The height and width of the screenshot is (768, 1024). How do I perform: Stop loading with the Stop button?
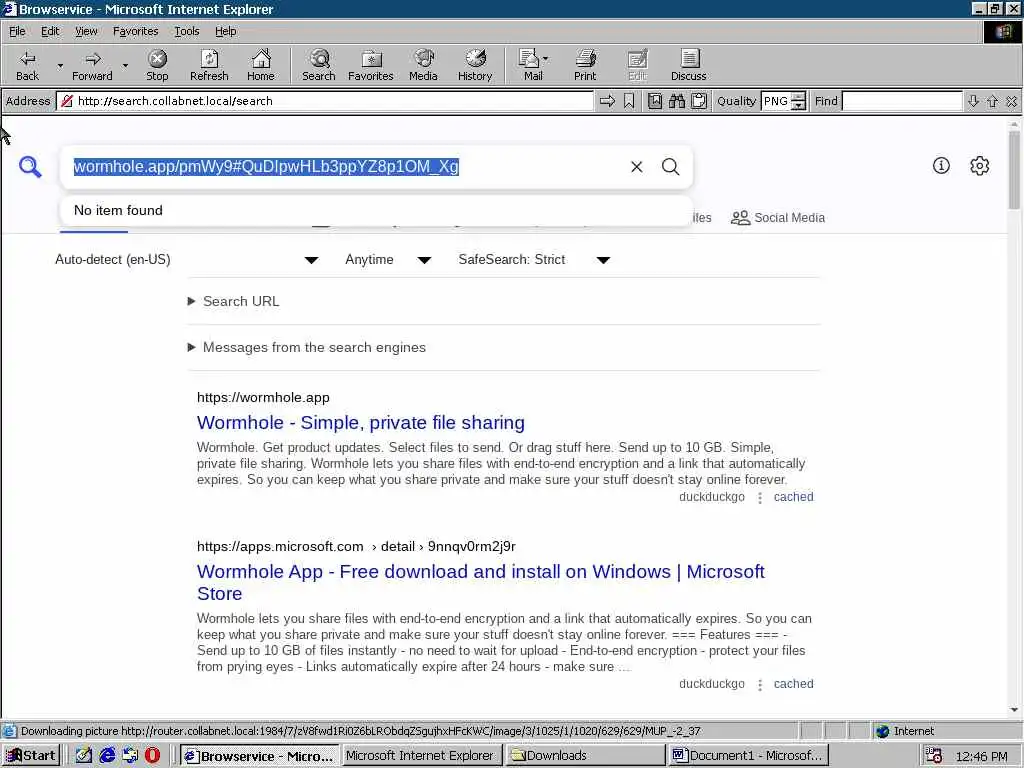[157, 65]
